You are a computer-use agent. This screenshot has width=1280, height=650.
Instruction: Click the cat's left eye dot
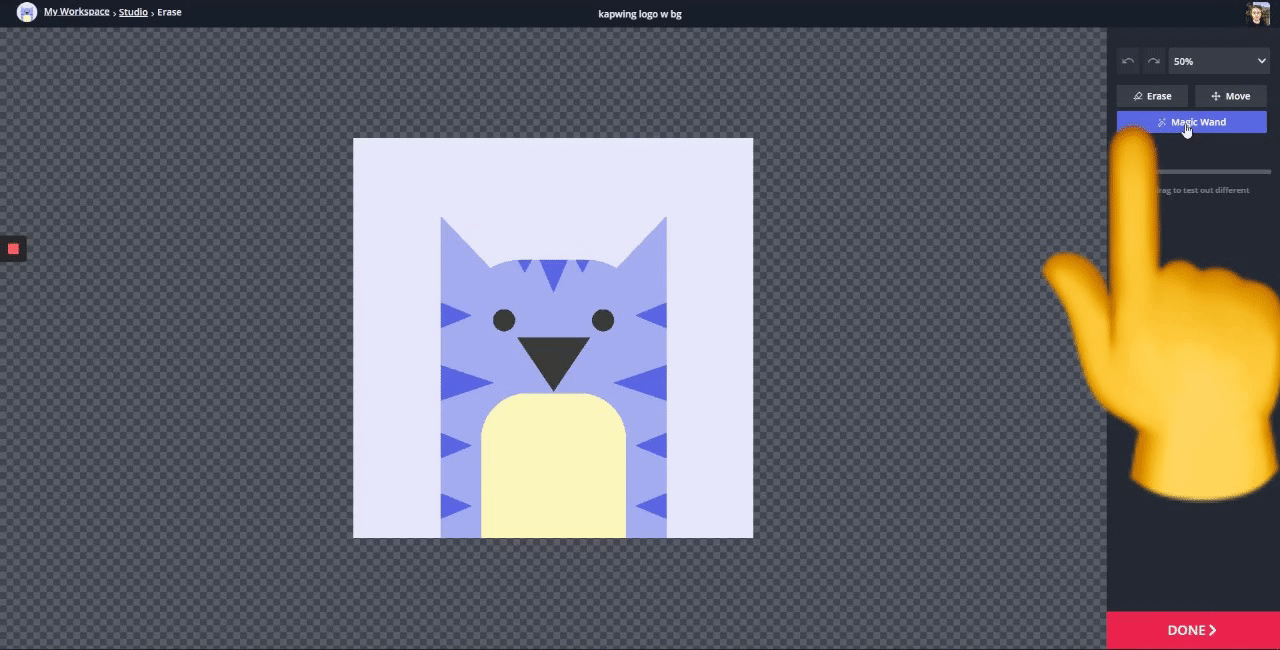[x=504, y=320]
